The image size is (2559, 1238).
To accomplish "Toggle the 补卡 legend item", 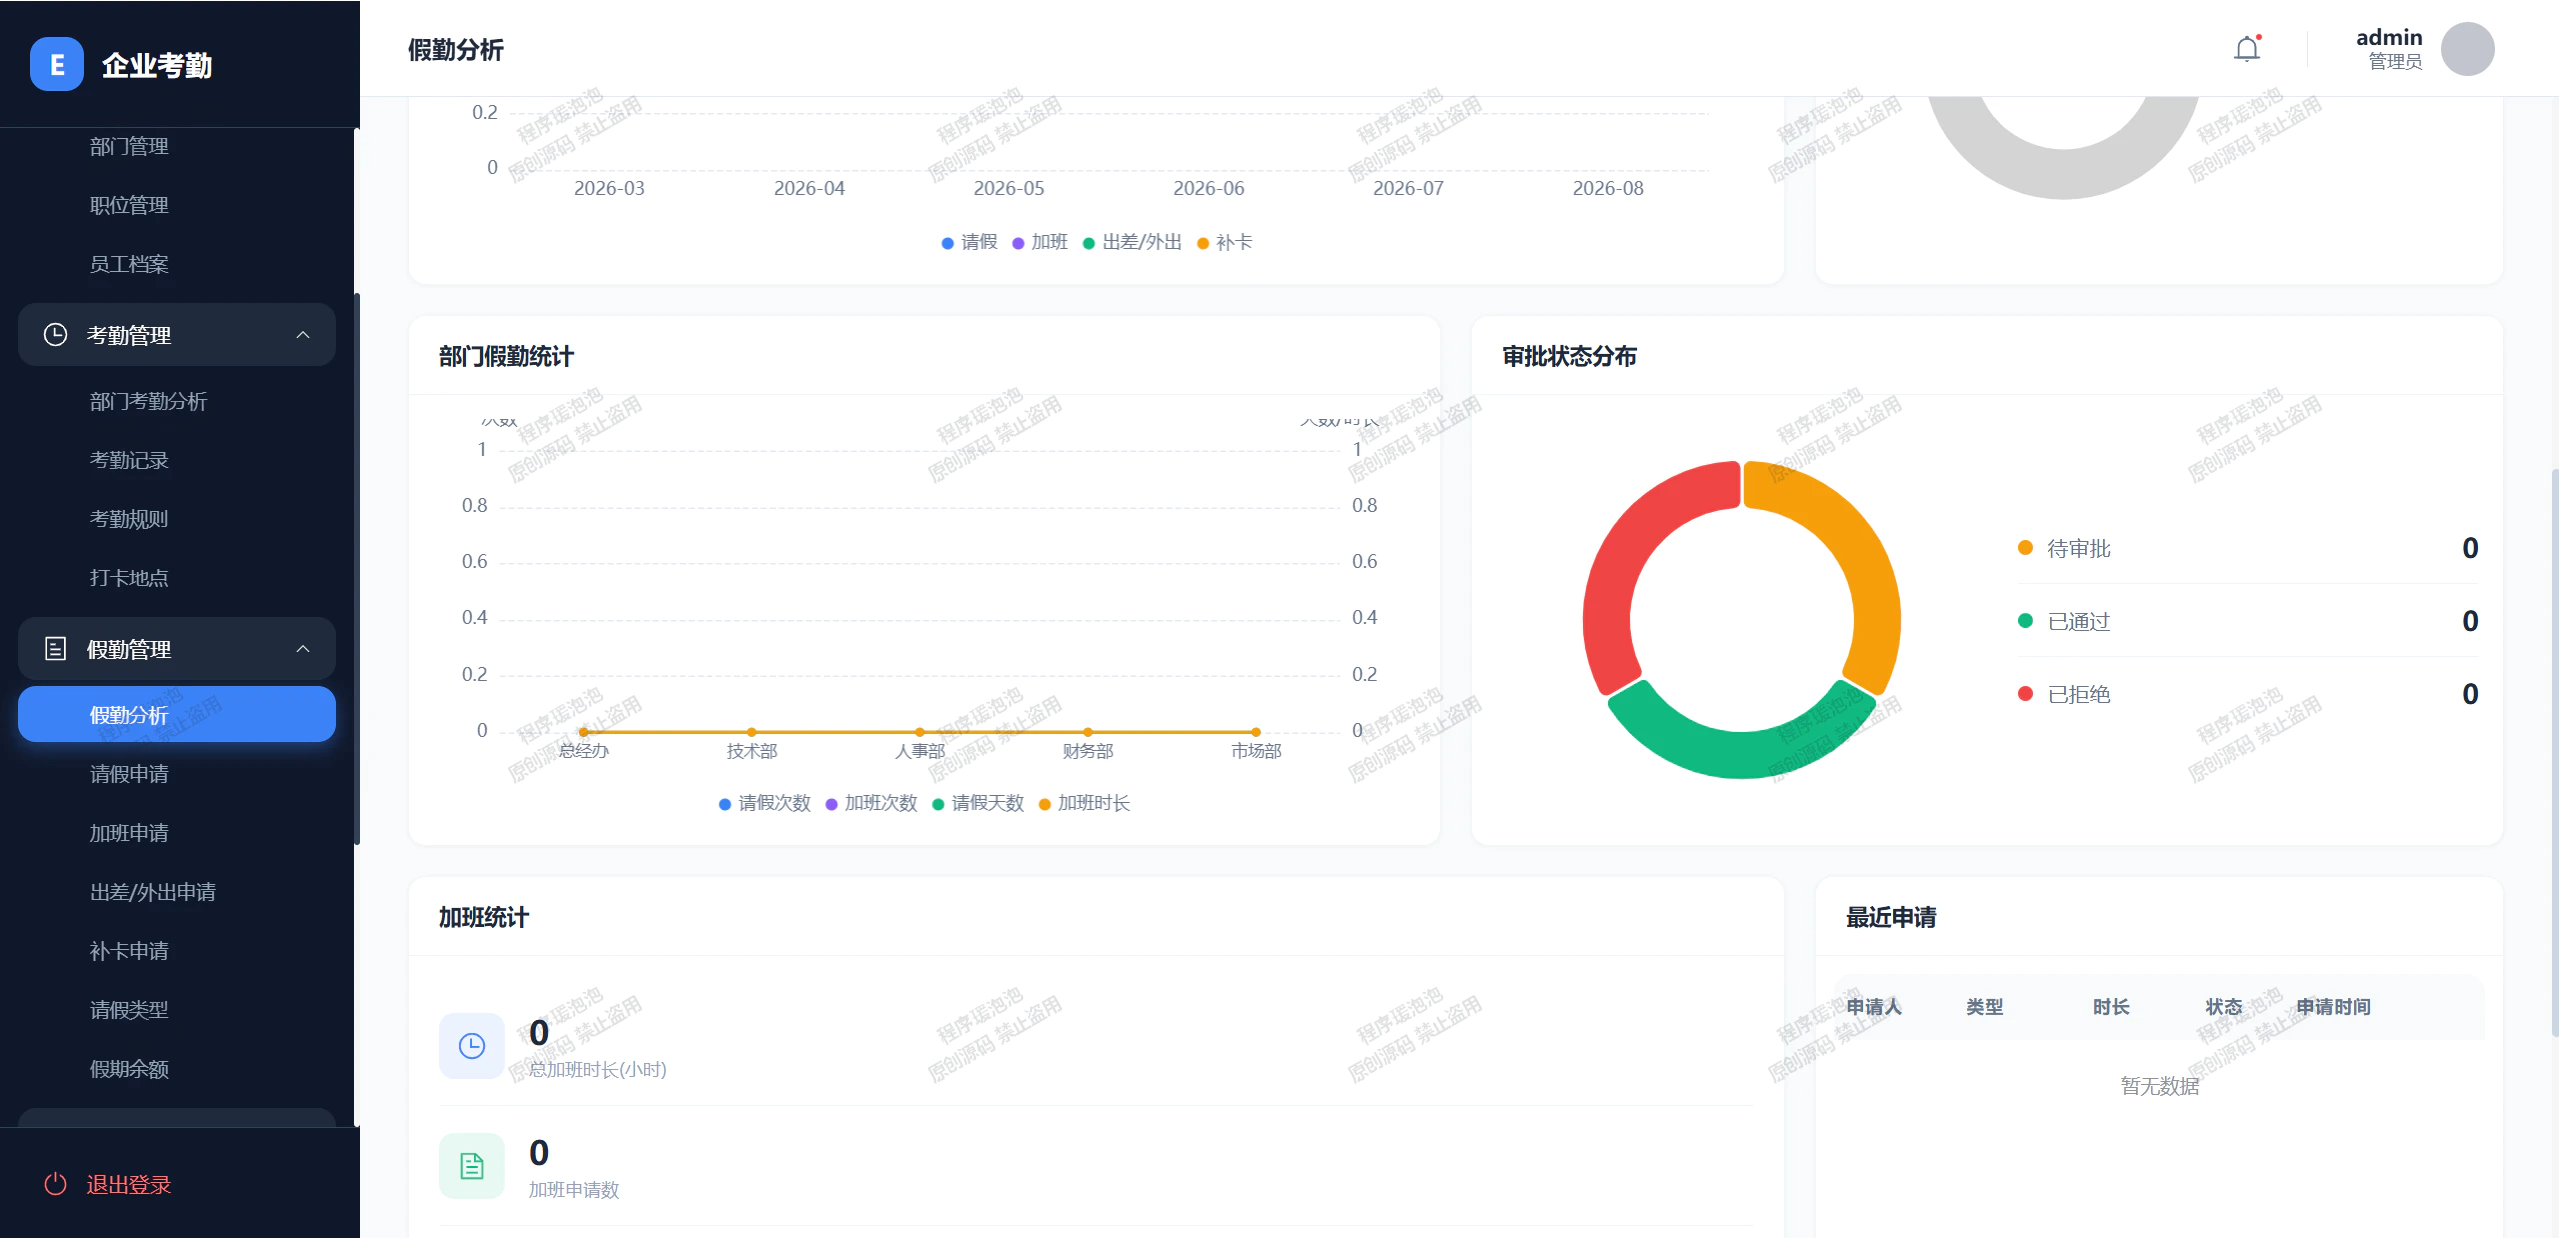I will point(1224,242).
